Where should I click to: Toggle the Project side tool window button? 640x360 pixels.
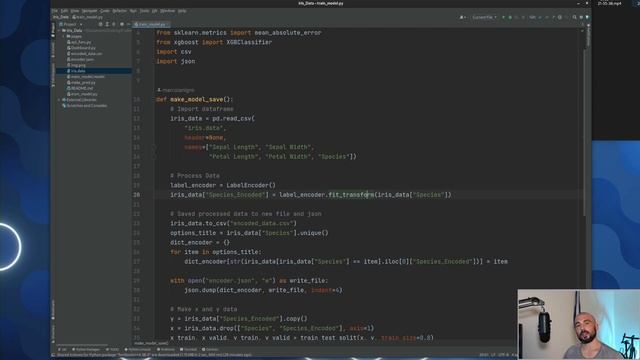coord(53,30)
